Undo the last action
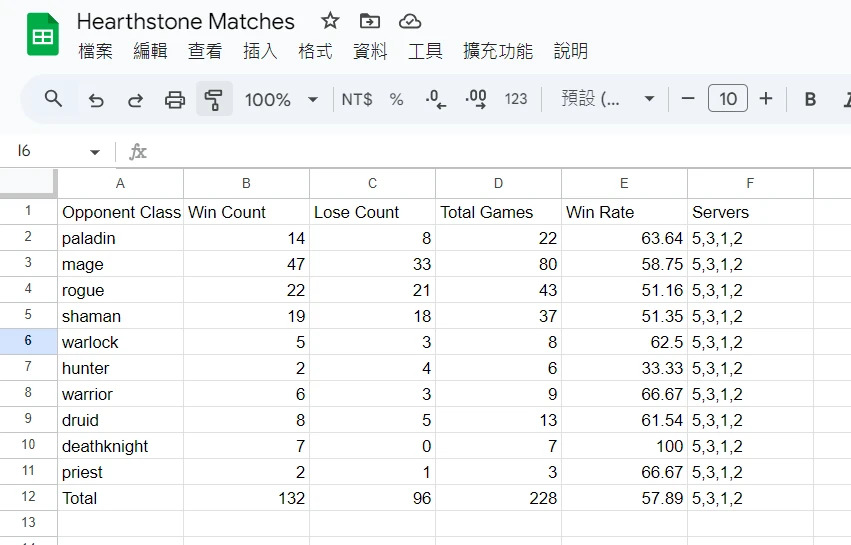Screen dimensions: 851x545 [96, 99]
